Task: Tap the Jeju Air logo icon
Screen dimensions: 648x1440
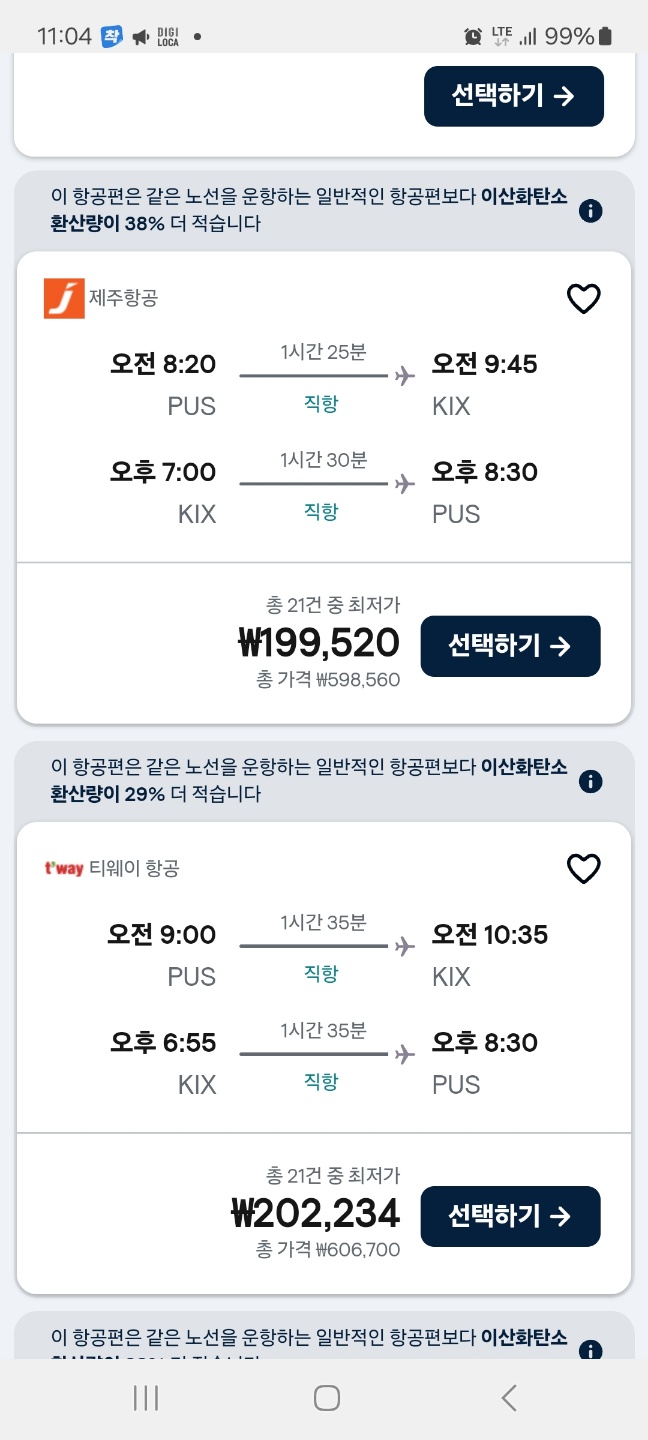Action: [x=64, y=298]
